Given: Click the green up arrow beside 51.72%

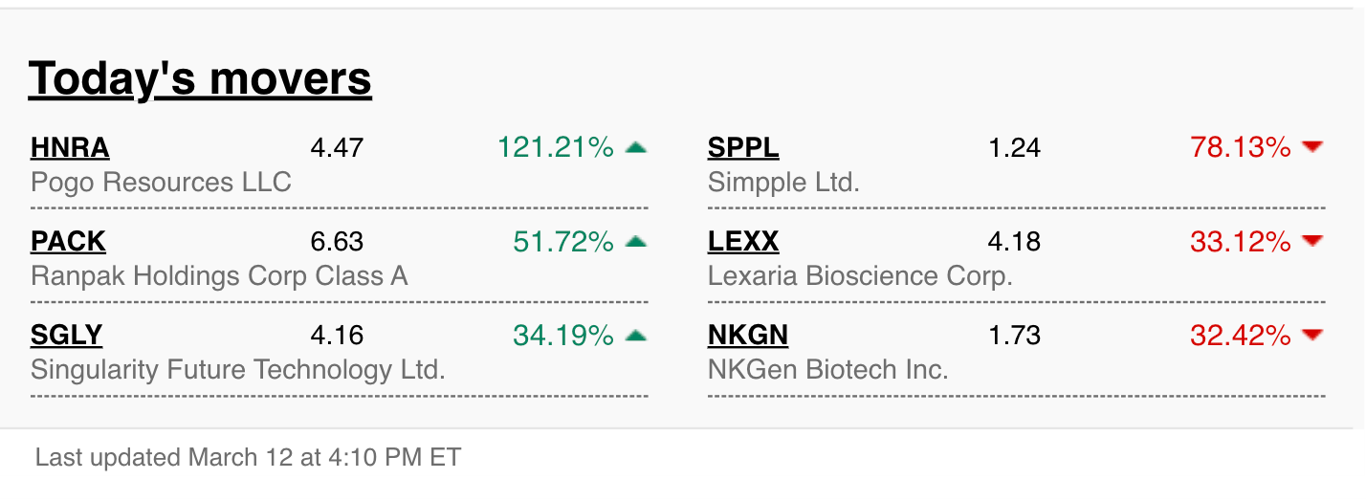Looking at the screenshot, I should pos(636,242).
